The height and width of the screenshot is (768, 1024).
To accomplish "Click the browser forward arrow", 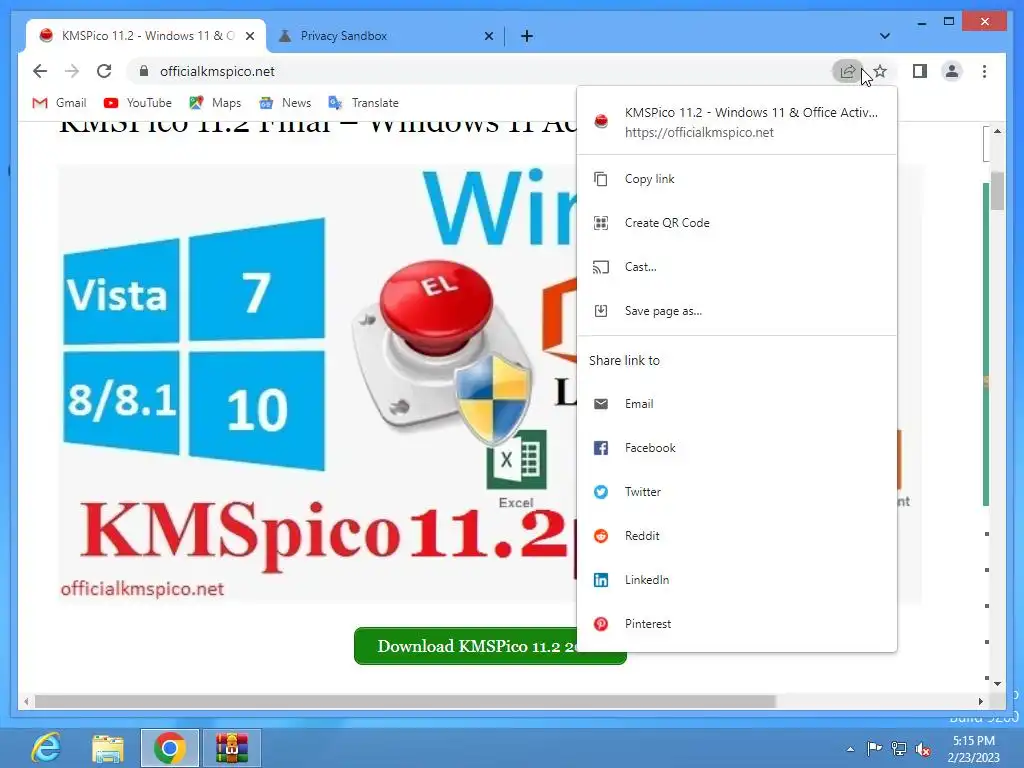I will coord(72,71).
